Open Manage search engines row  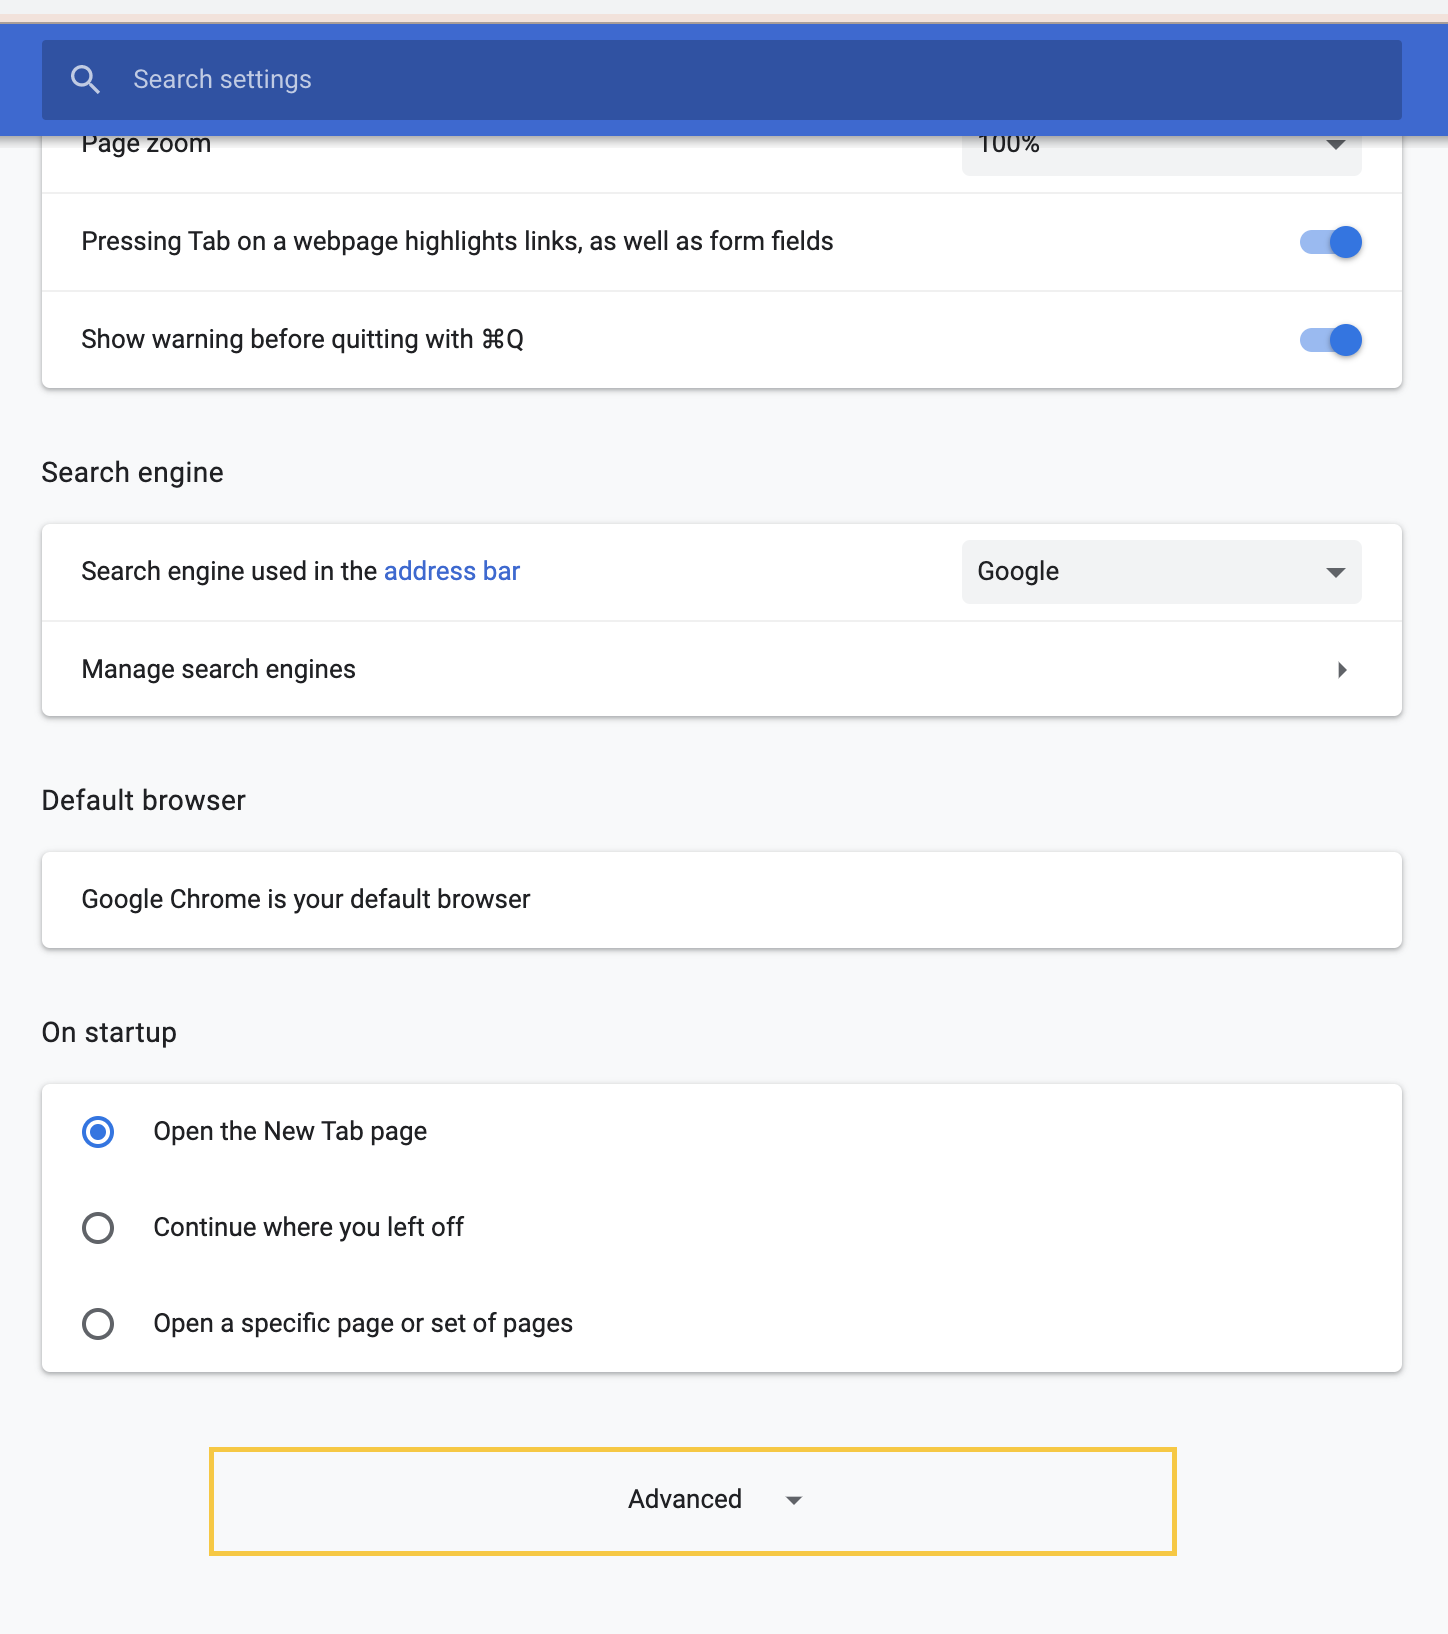722,669
